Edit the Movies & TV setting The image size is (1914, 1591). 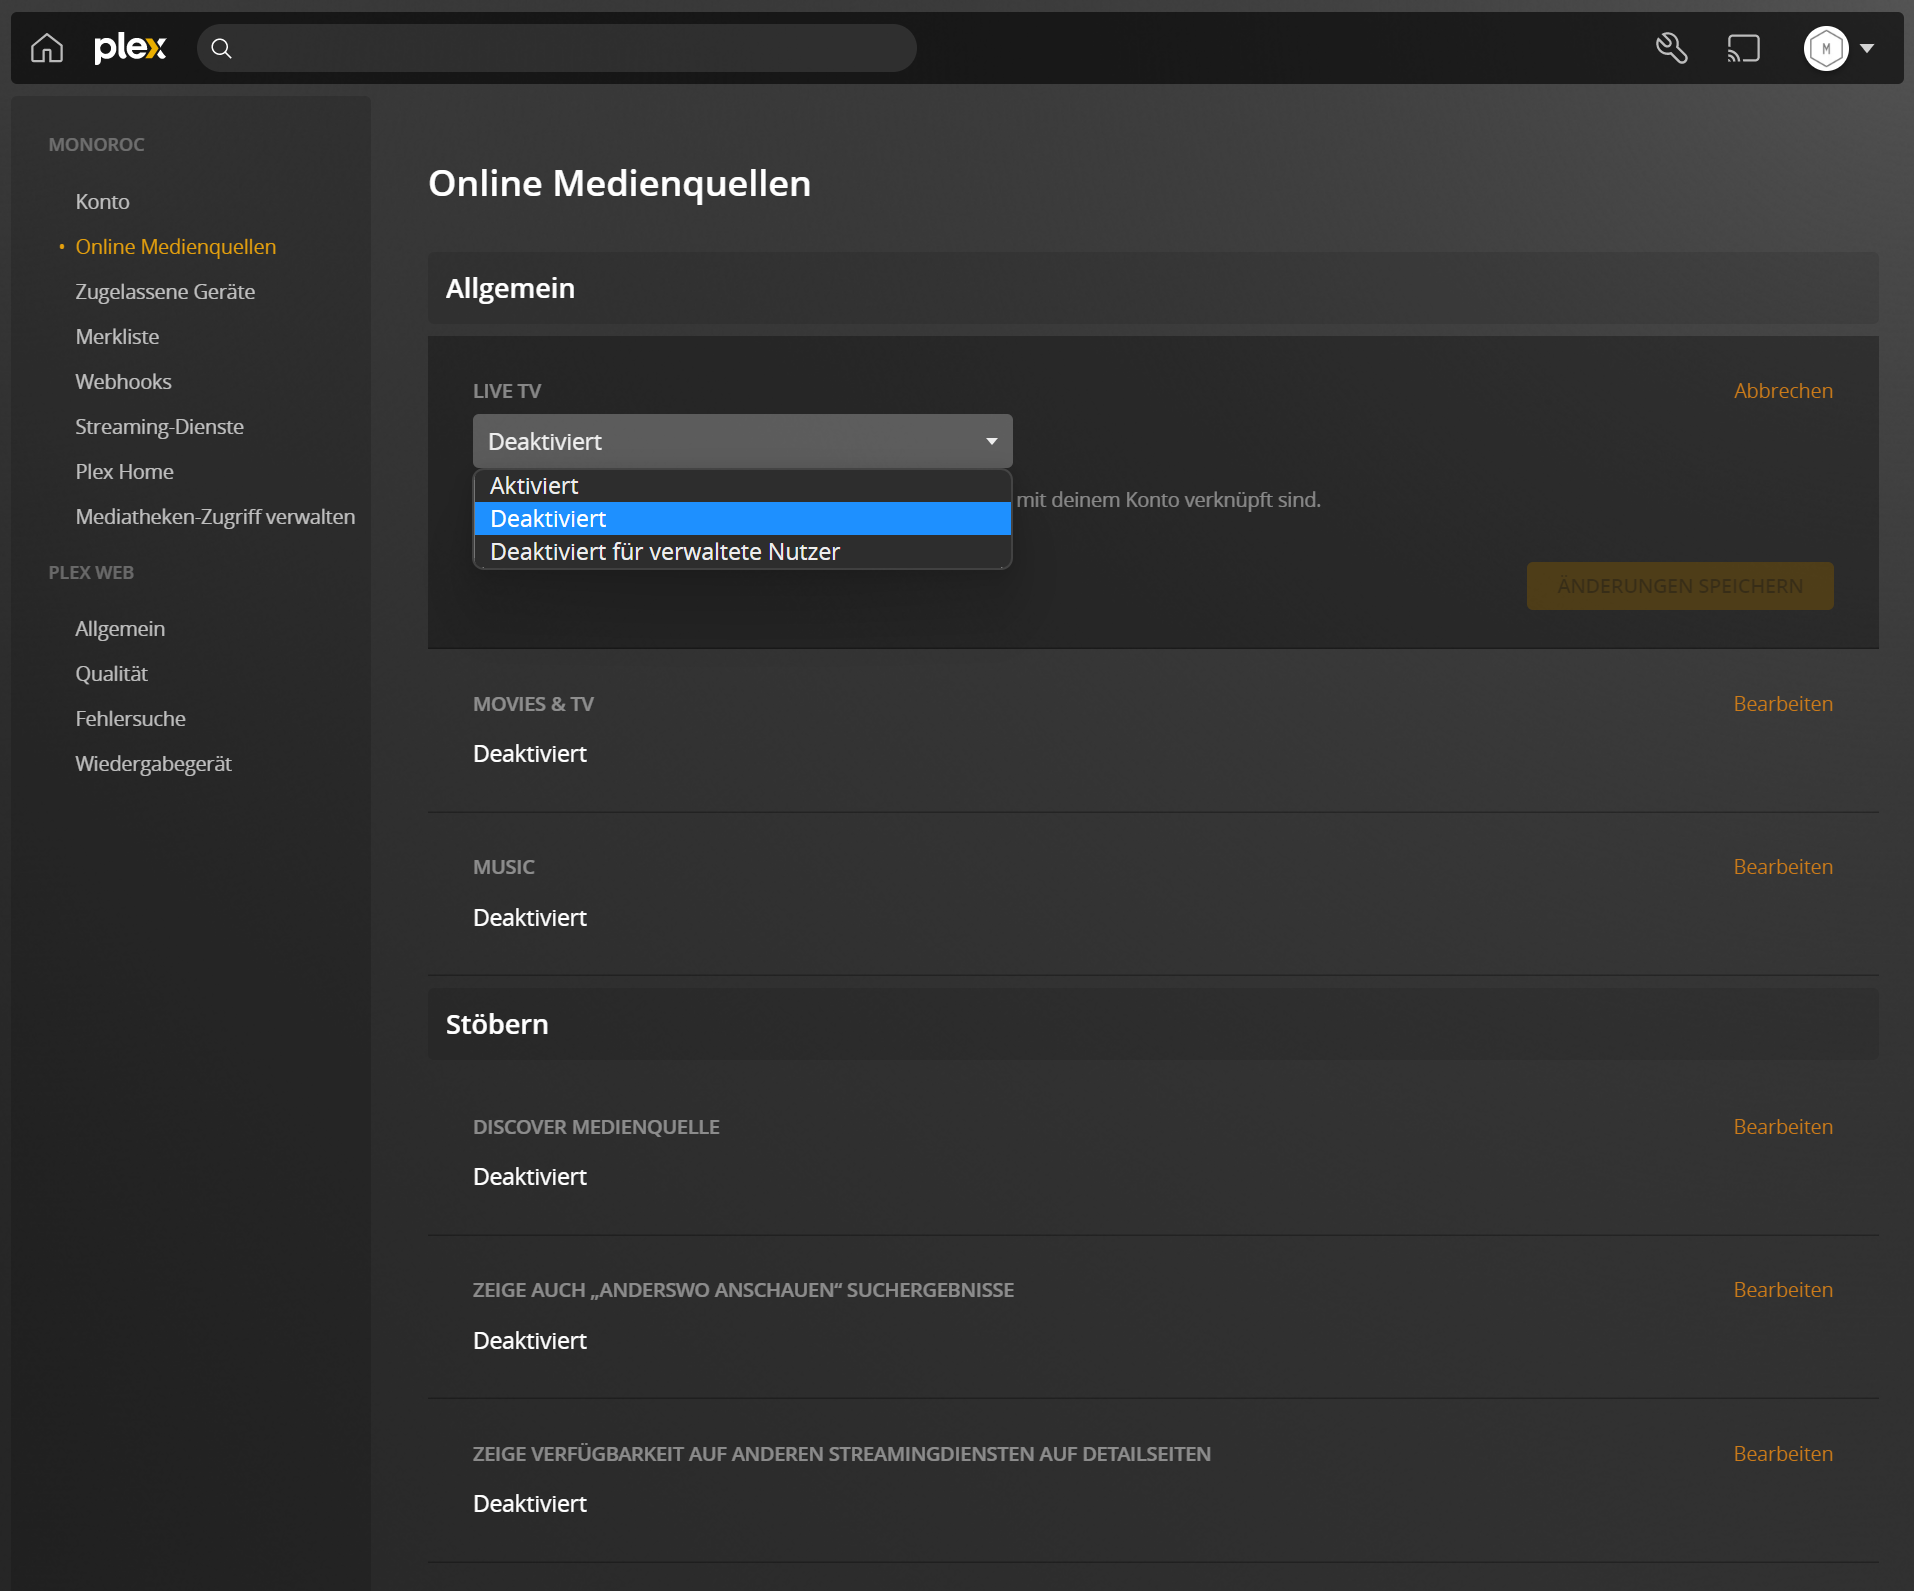point(1782,704)
